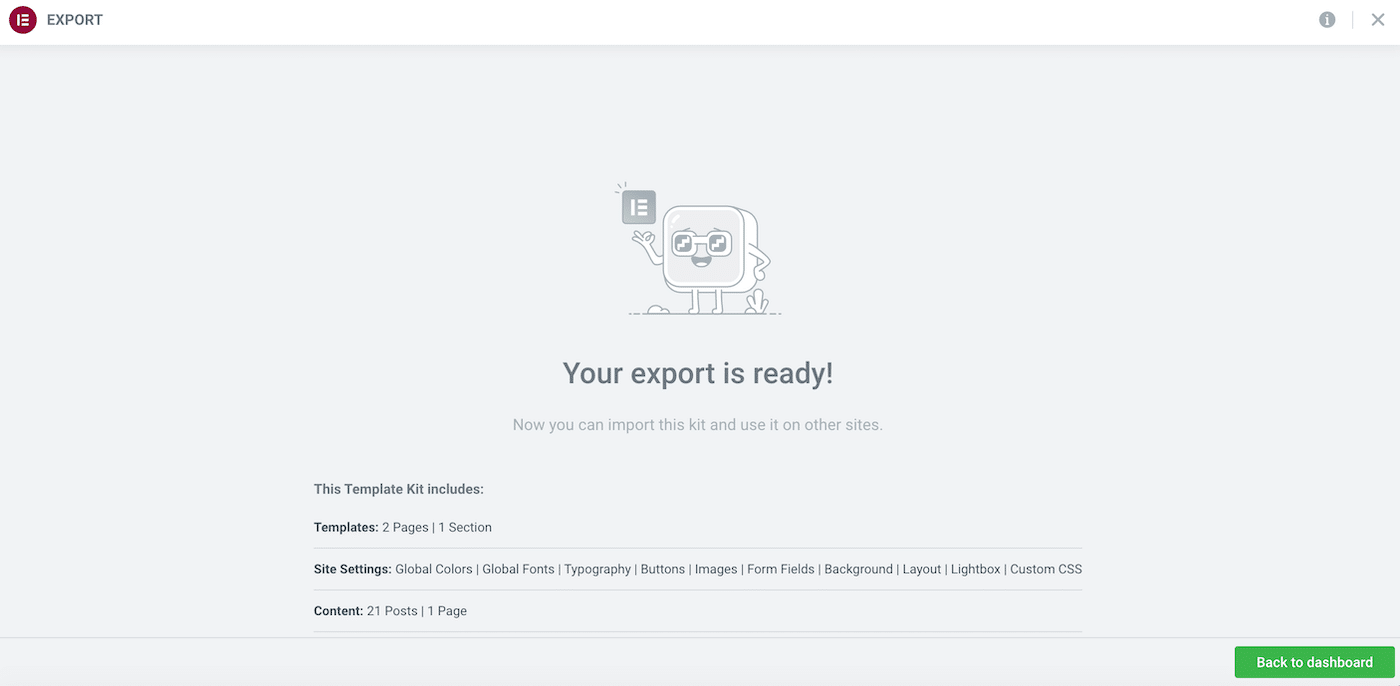Click "21 Posts" in the Content row
Viewport: 1400px width, 686px height.
click(x=392, y=611)
